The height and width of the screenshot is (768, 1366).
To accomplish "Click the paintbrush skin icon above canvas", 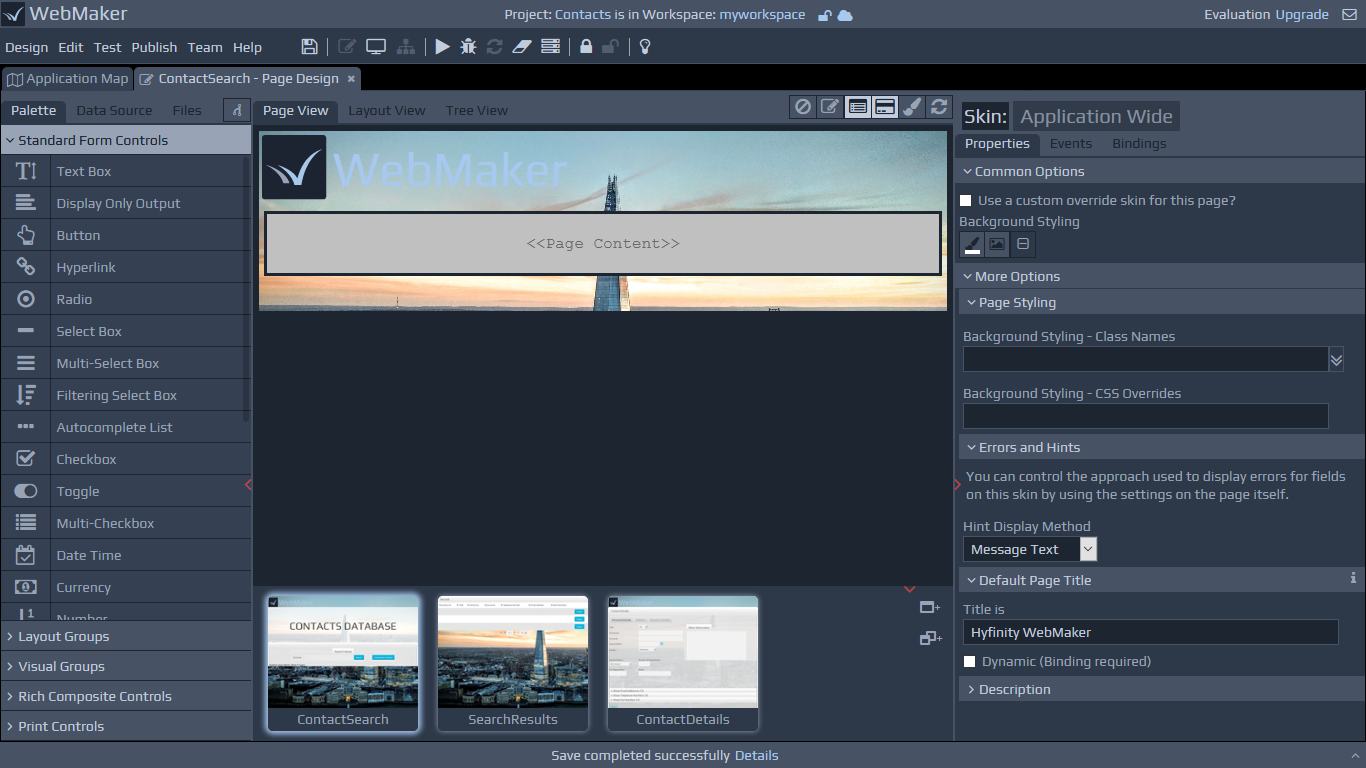I will coord(911,107).
